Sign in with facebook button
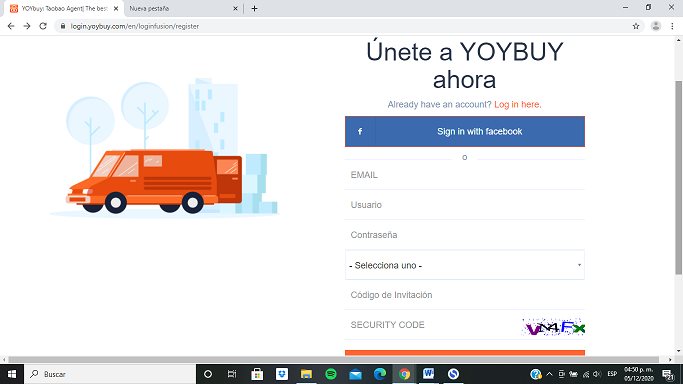The height and width of the screenshot is (384, 683). [465, 131]
